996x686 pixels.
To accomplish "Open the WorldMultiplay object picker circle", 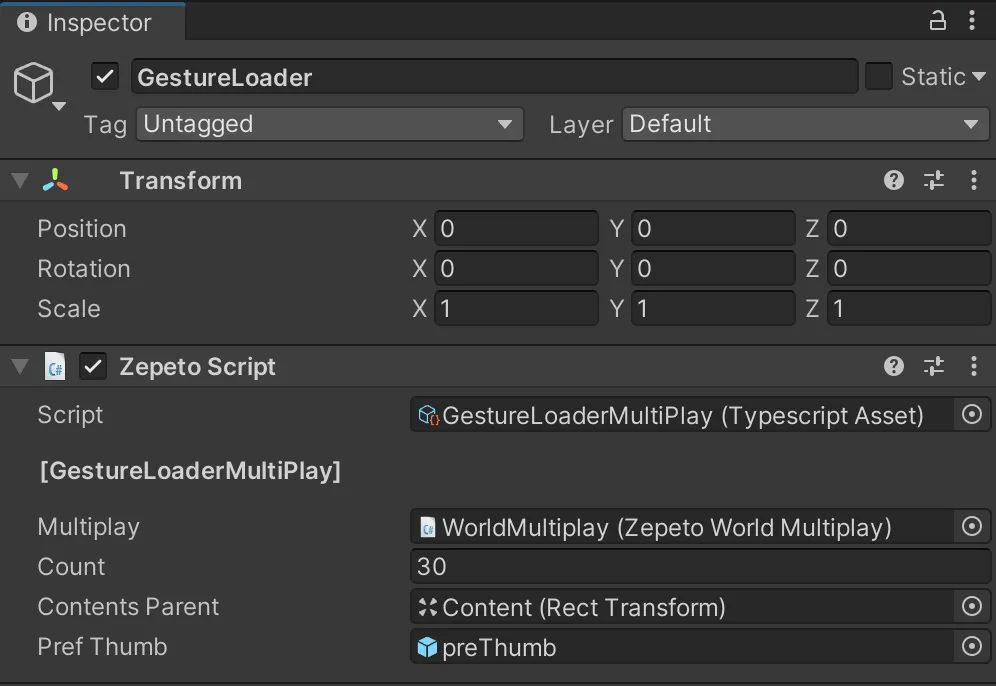I will 972,527.
